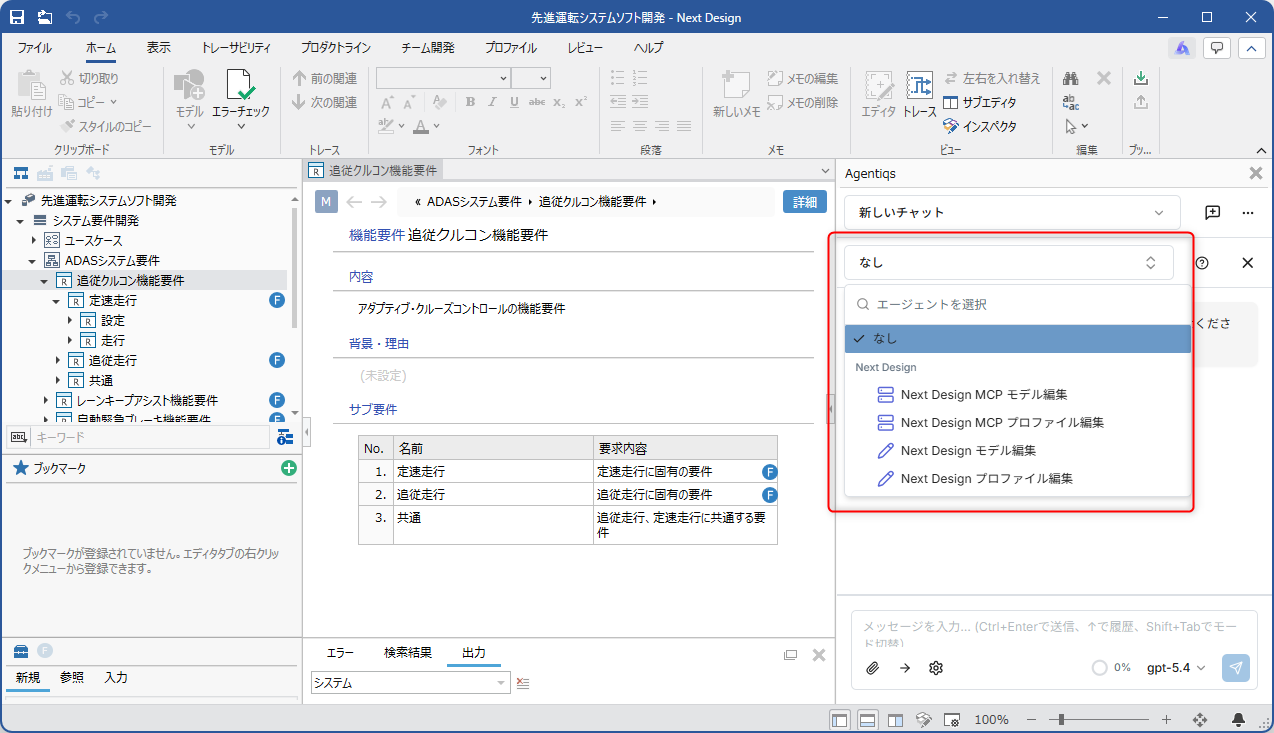Click the chat message input field
The height and width of the screenshot is (733, 1274).
point(1053,632)
